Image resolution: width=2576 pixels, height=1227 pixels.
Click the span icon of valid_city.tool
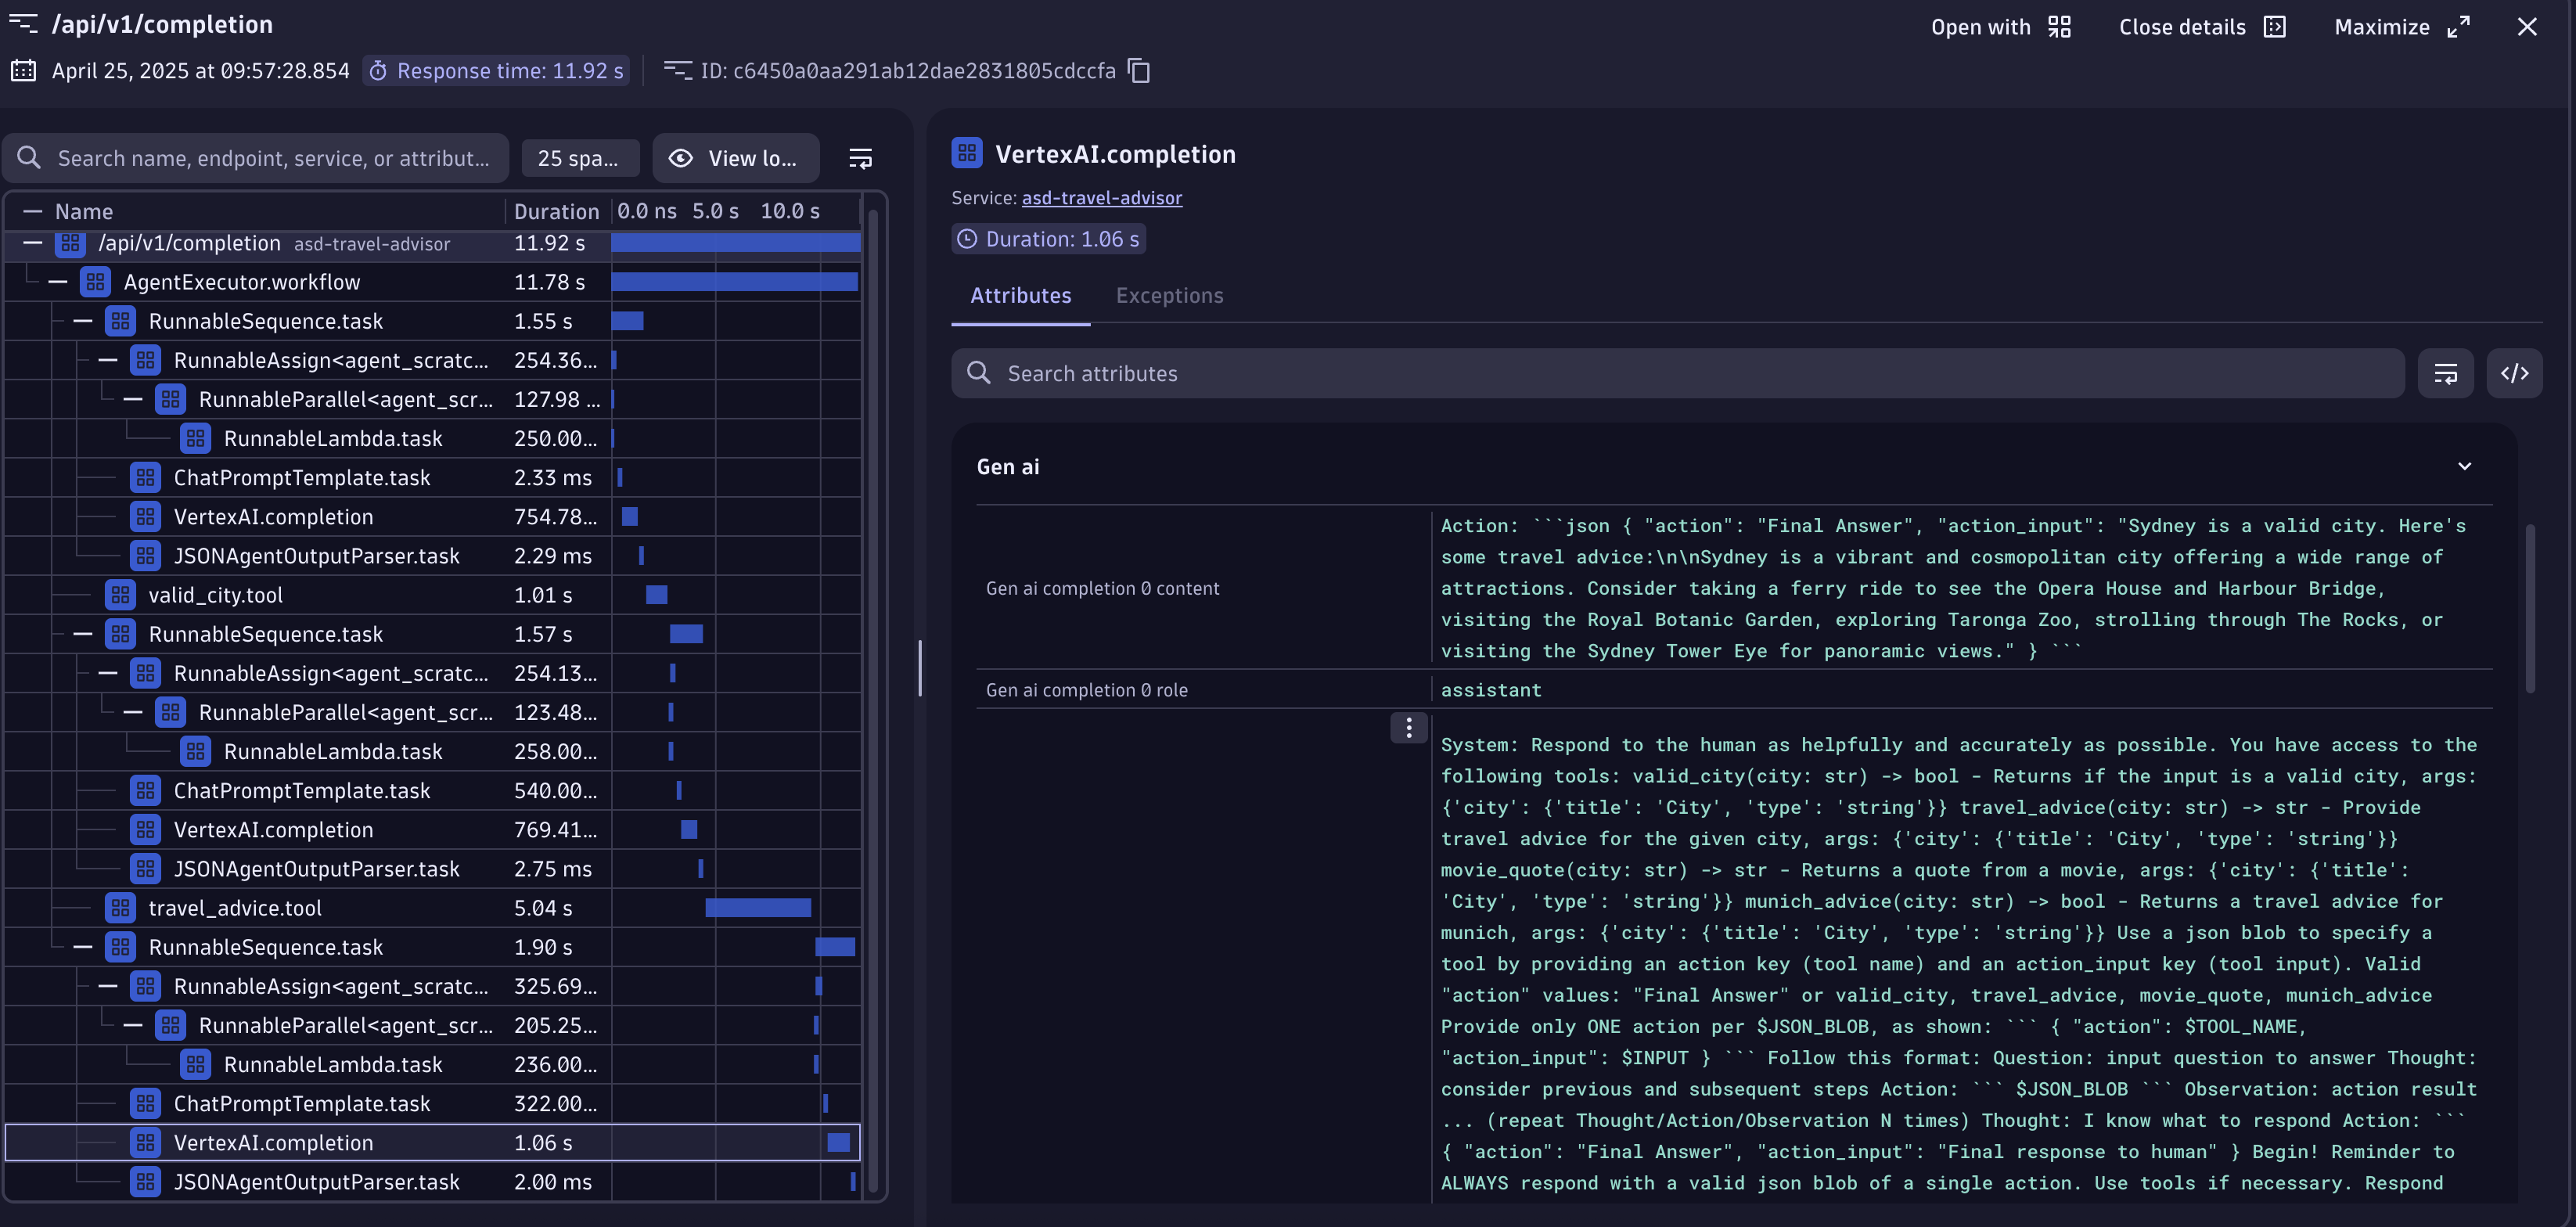click(x=120, y=595)
